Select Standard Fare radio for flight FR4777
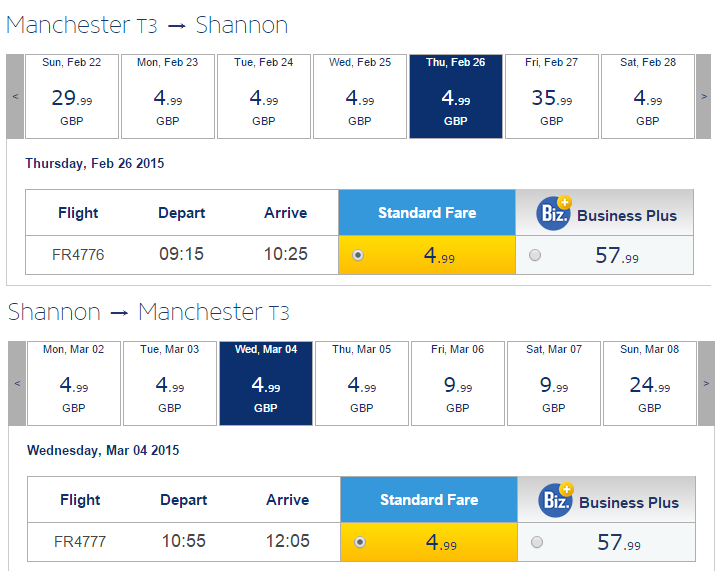This screenshot has width=718, height=582. [x=360, y=542]
